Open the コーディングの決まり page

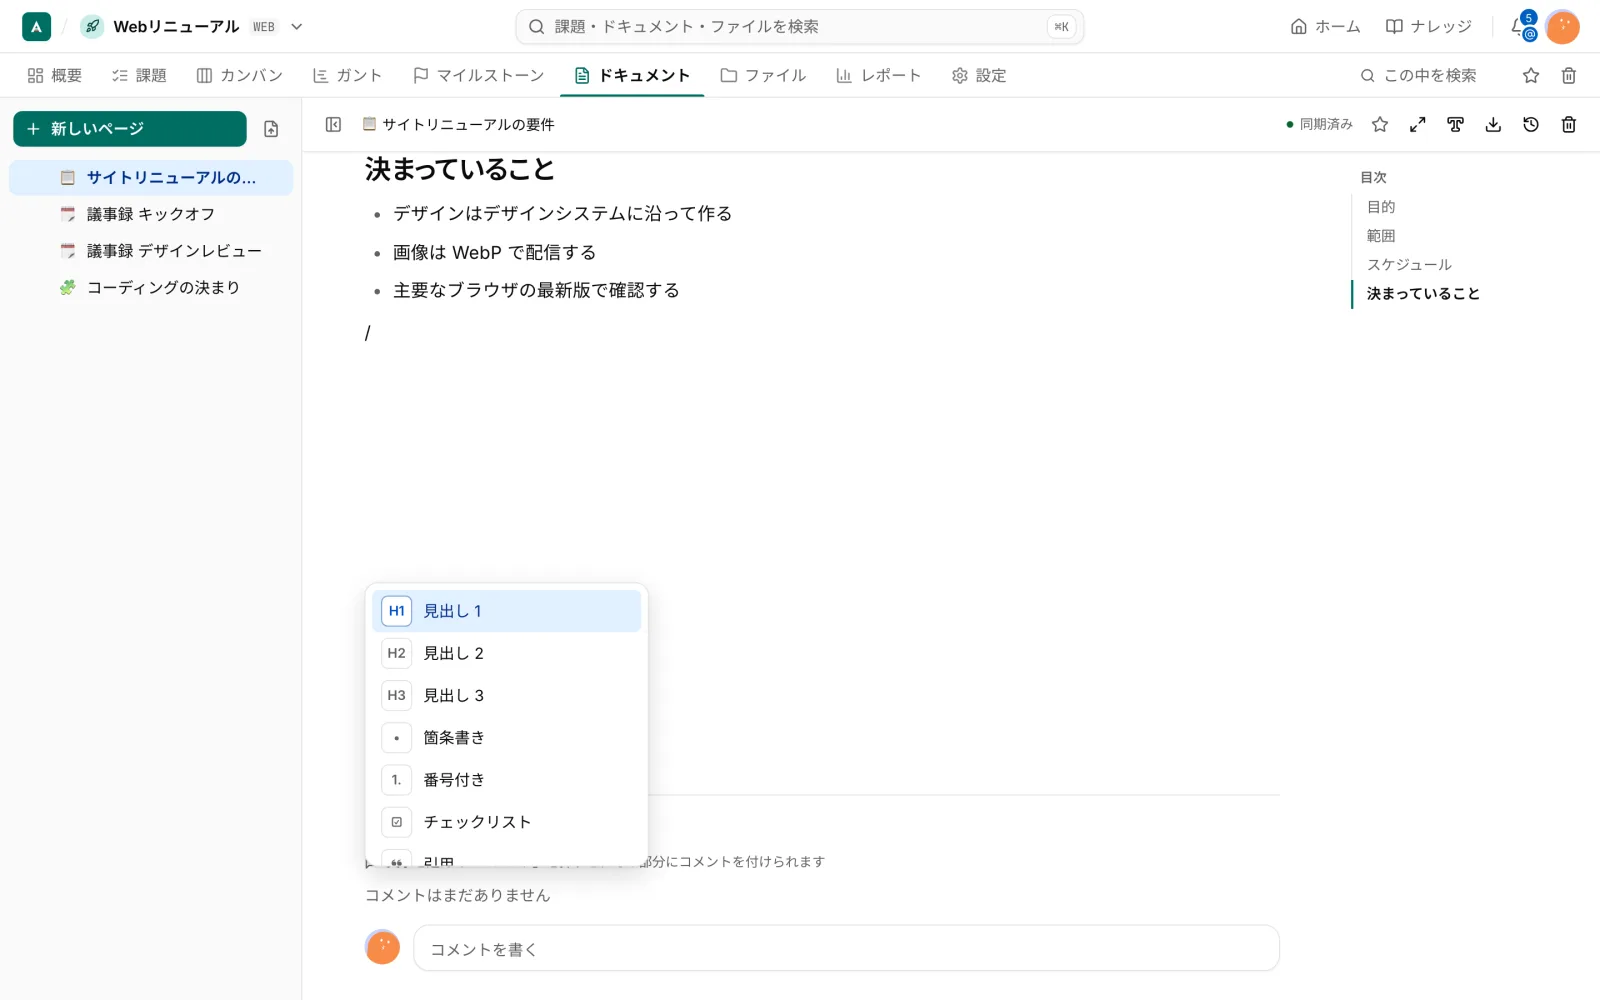click(x=151, y=288)
